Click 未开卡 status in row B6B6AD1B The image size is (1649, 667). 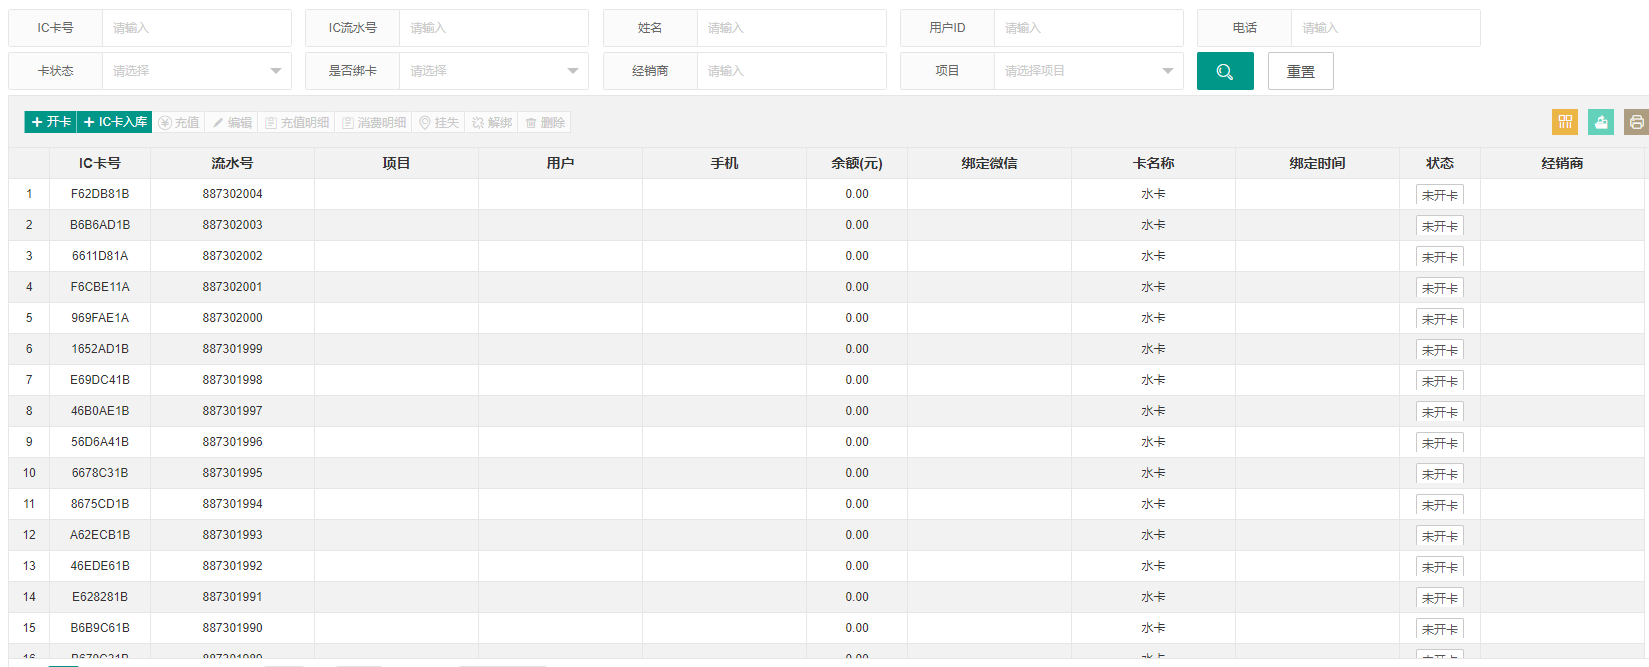[1440, 226]
